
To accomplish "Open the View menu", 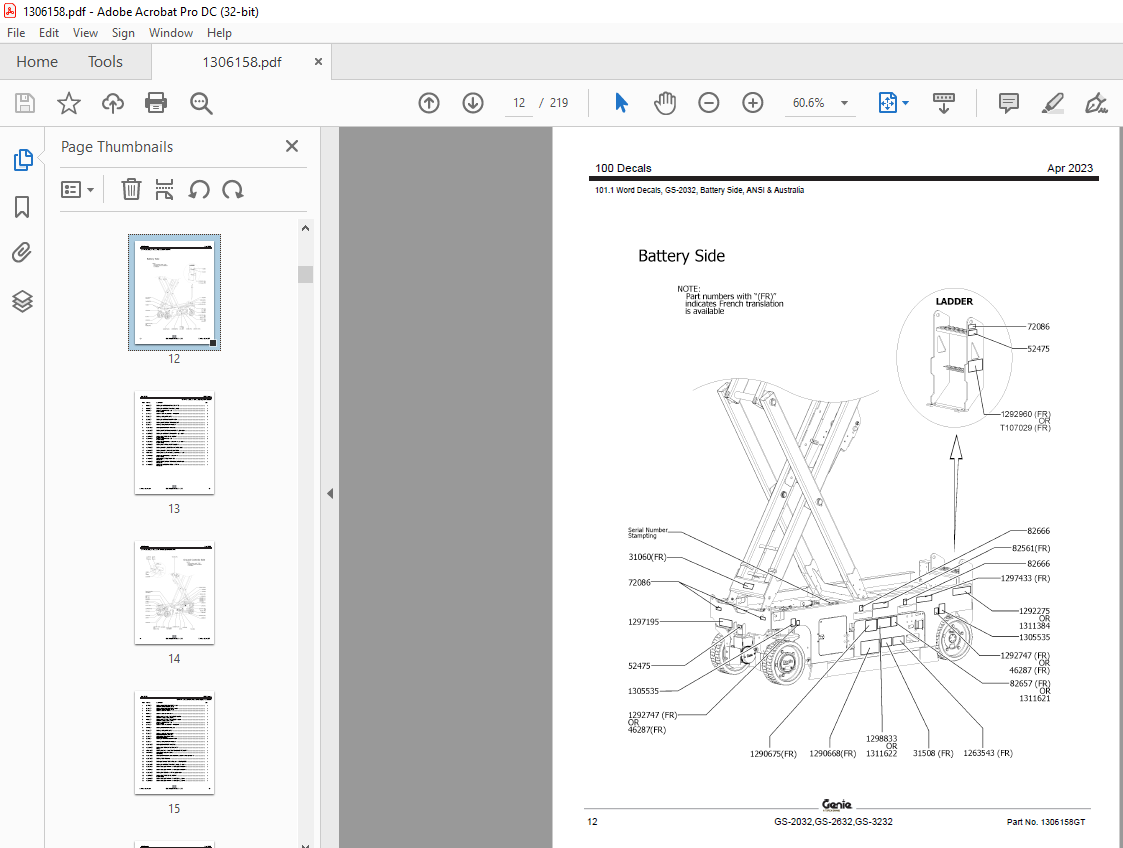I will (x=85, y=33).
